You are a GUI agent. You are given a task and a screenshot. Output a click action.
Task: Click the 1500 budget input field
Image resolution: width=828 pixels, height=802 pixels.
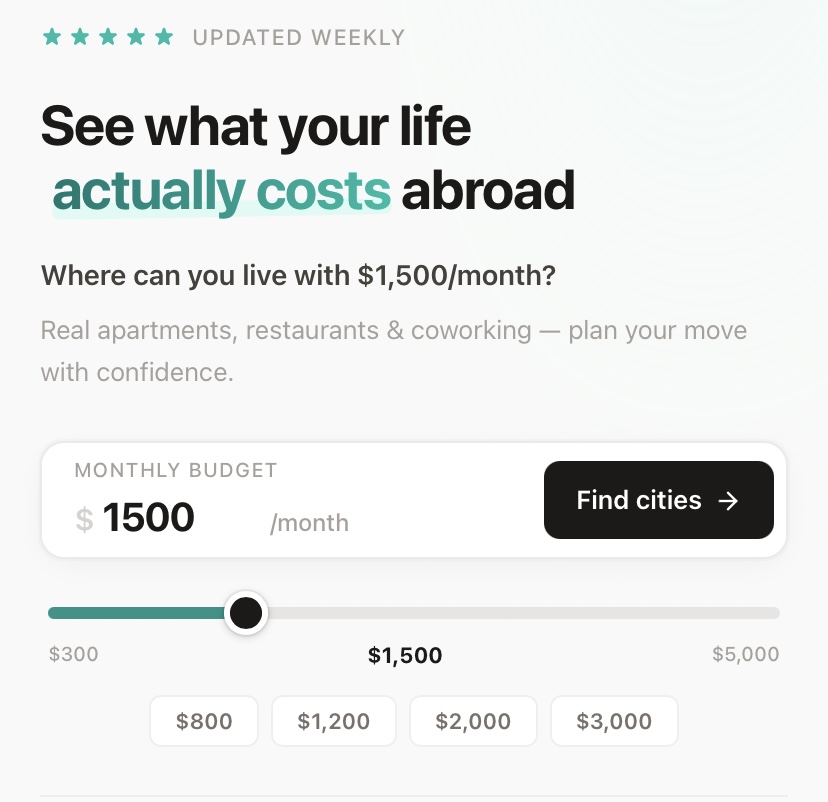click(x=150, y=517)
